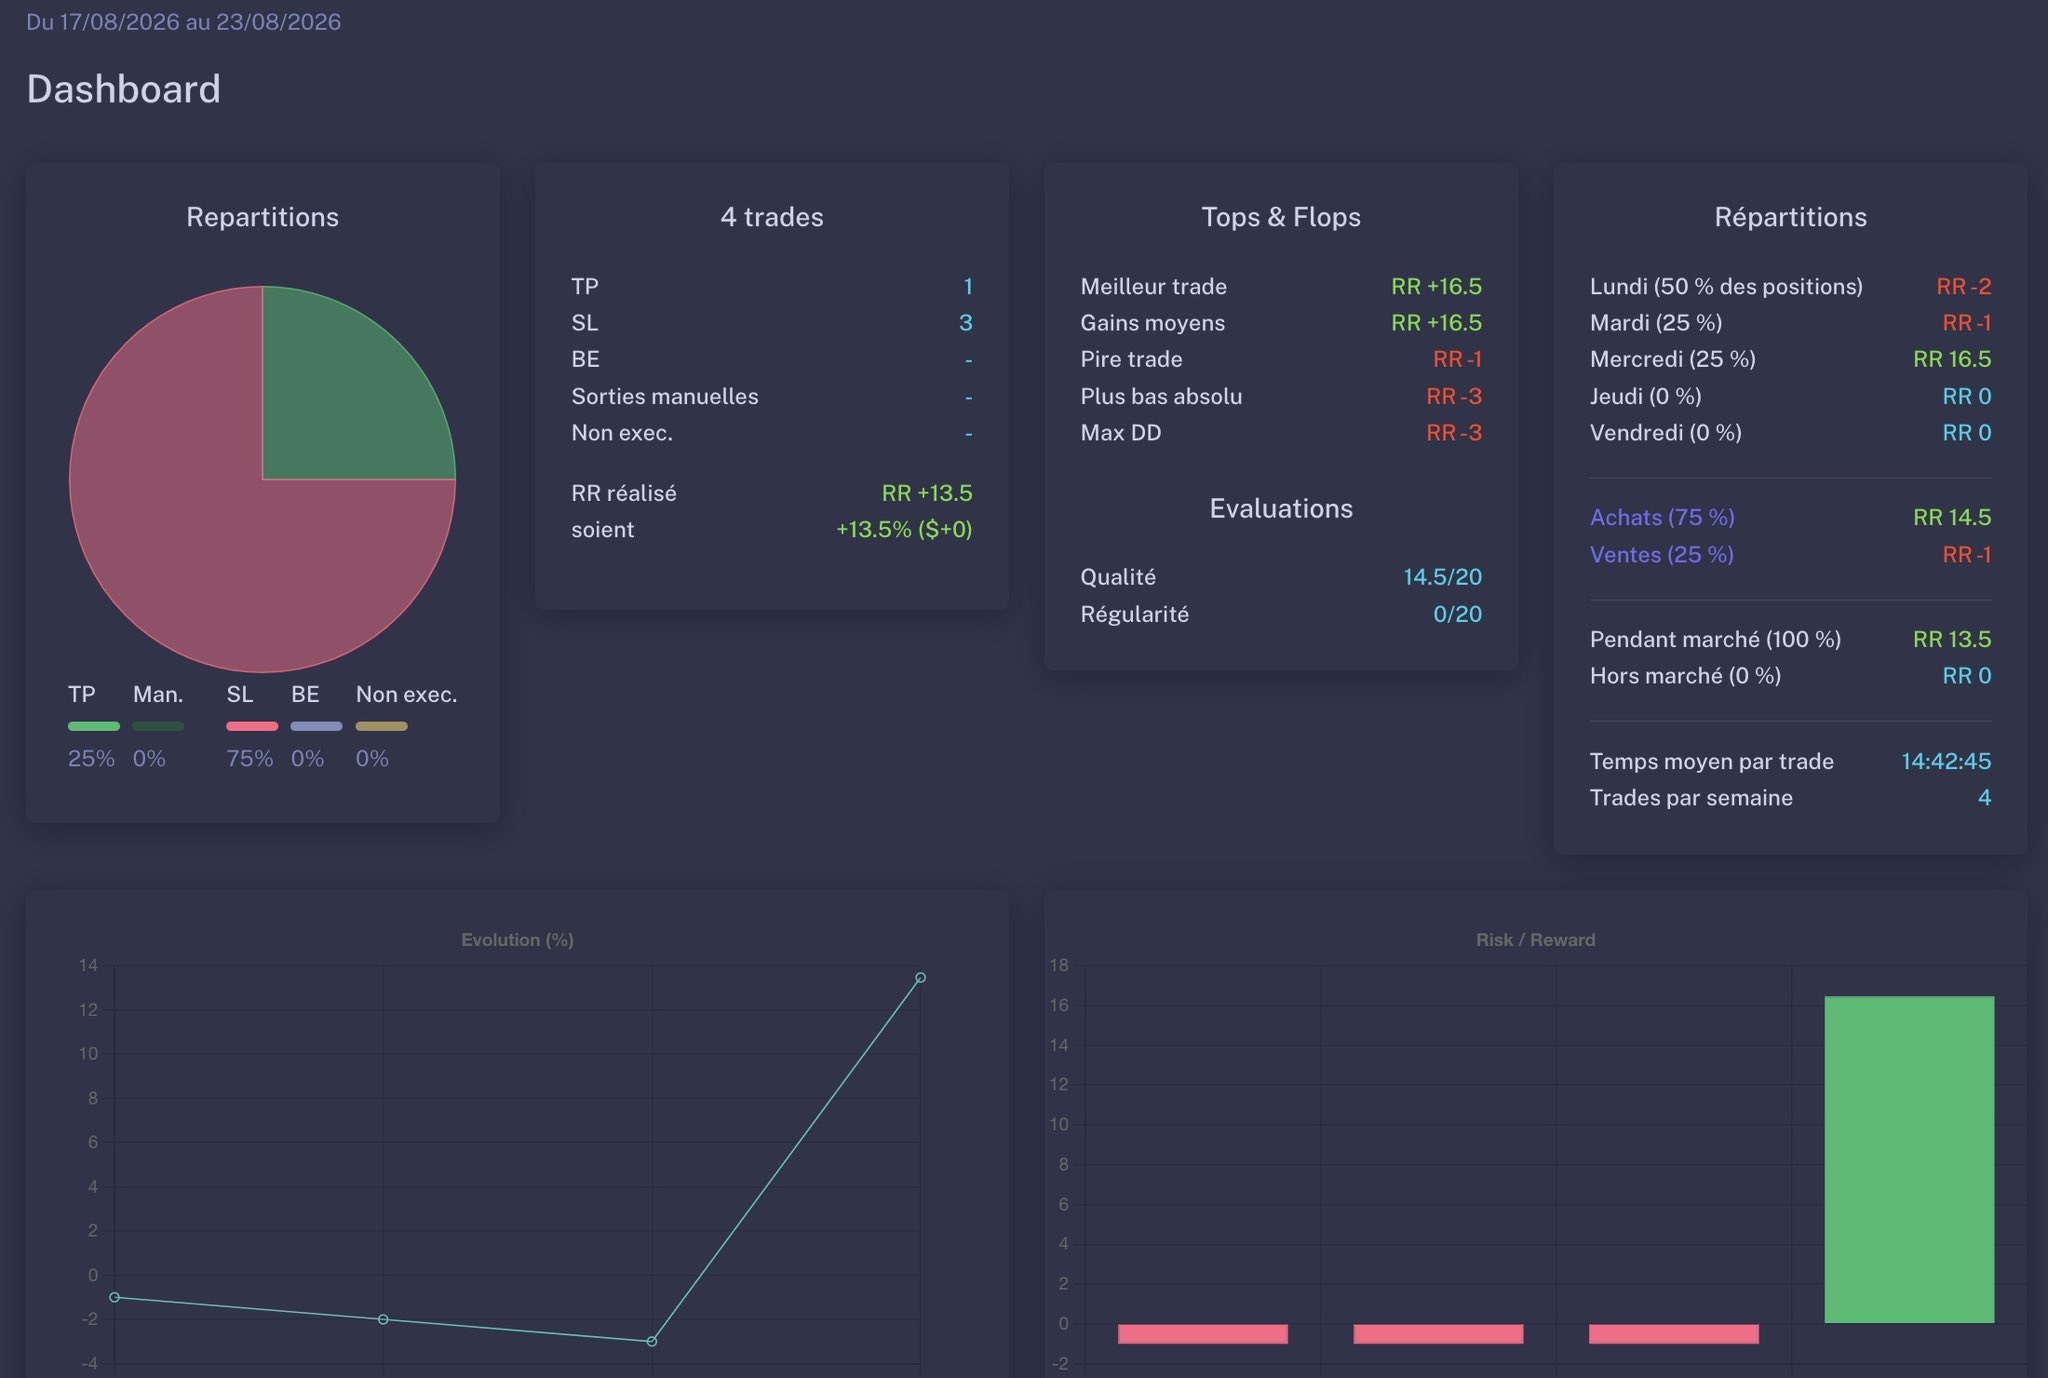
Task: Click the "Lundi (50 % des positions)" label
Action: click(x=1727, y=286)
